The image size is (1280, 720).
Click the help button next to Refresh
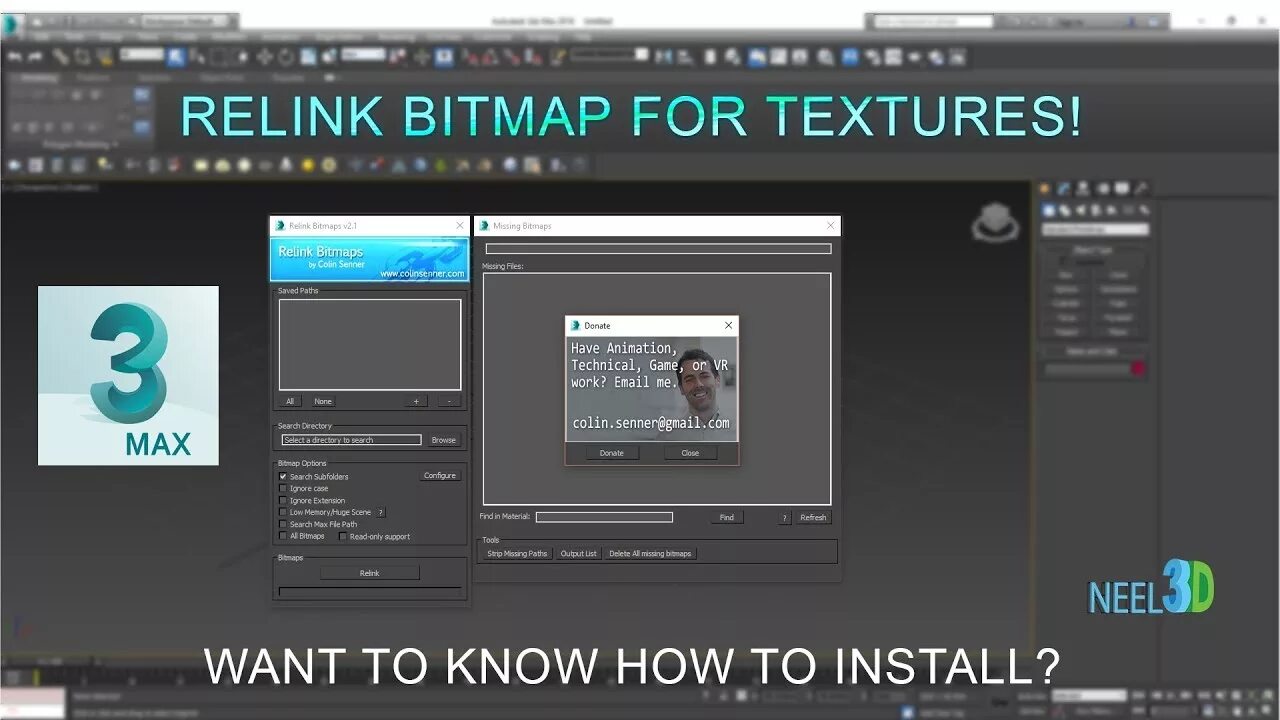click(785, 518)
